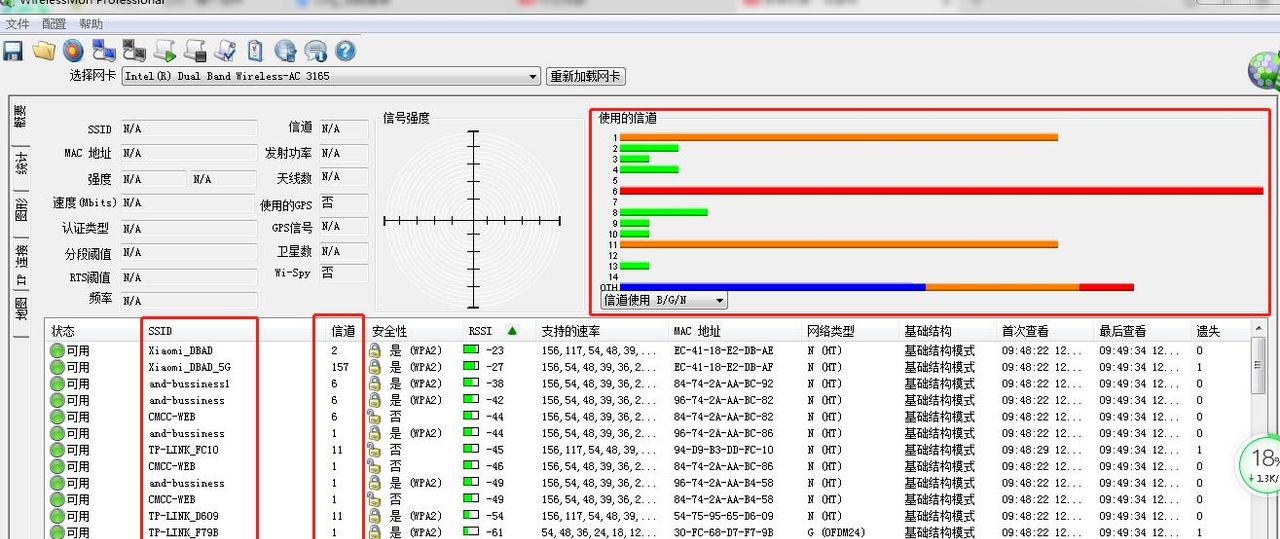This screenshot has width=1280, height=539.
Task: Click the MAC 地址 N/A field
Action: 189,153
